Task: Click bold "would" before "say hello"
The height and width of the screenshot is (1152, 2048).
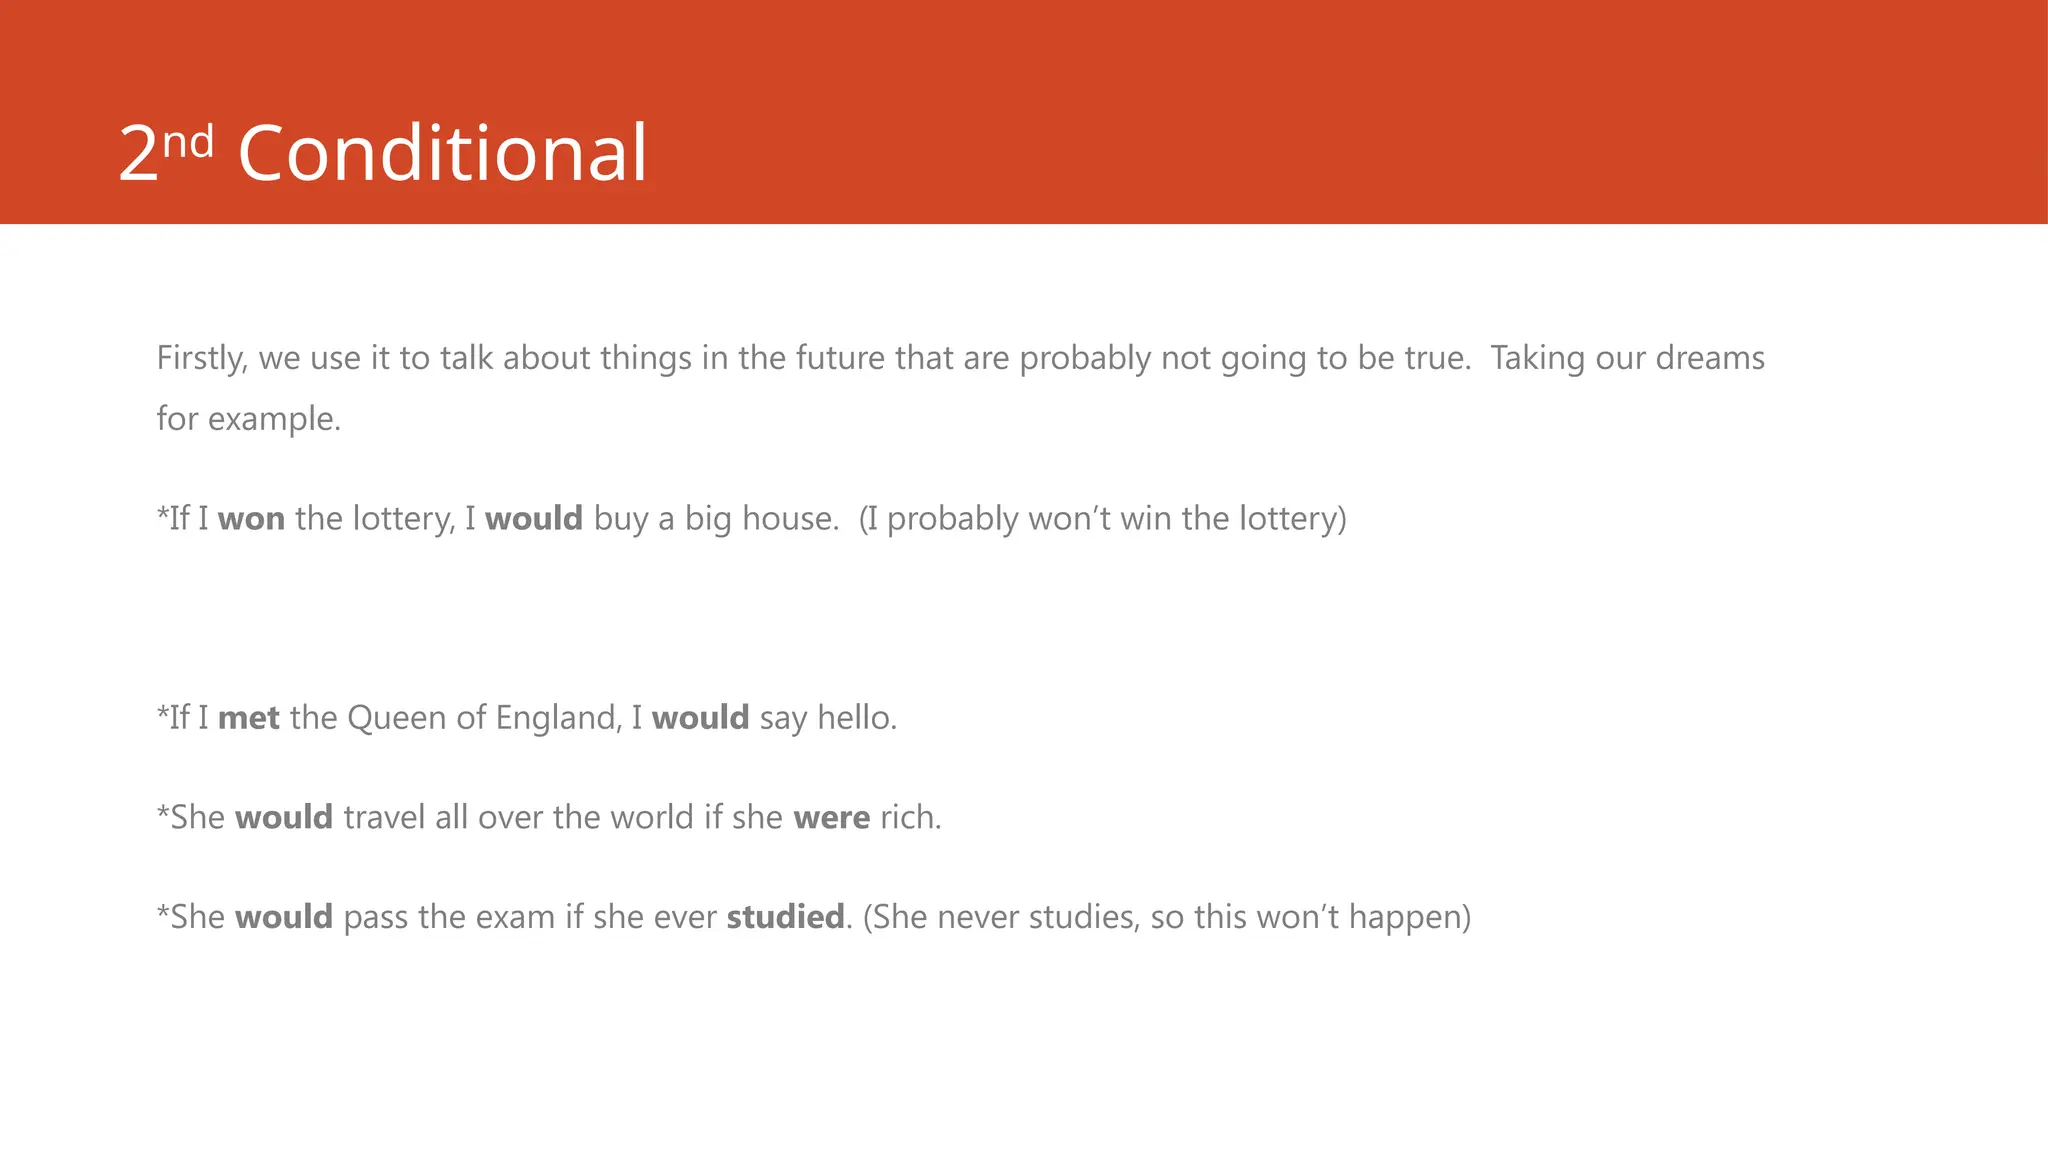Action: 700,717
